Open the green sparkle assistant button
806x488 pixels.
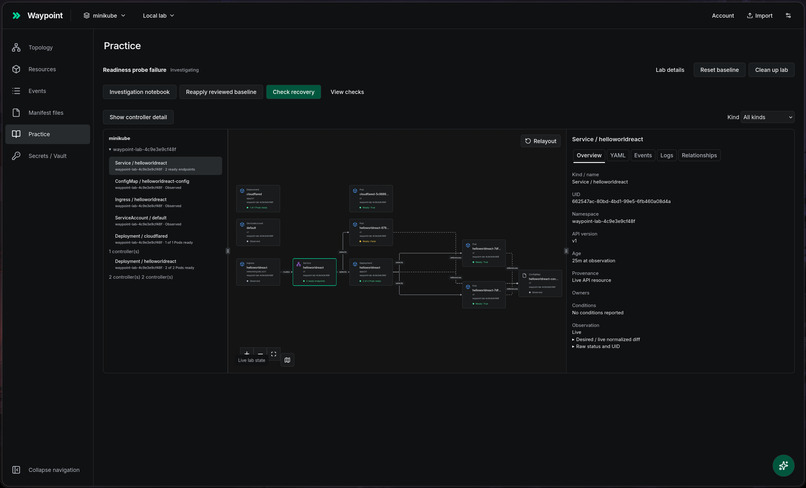783,465
